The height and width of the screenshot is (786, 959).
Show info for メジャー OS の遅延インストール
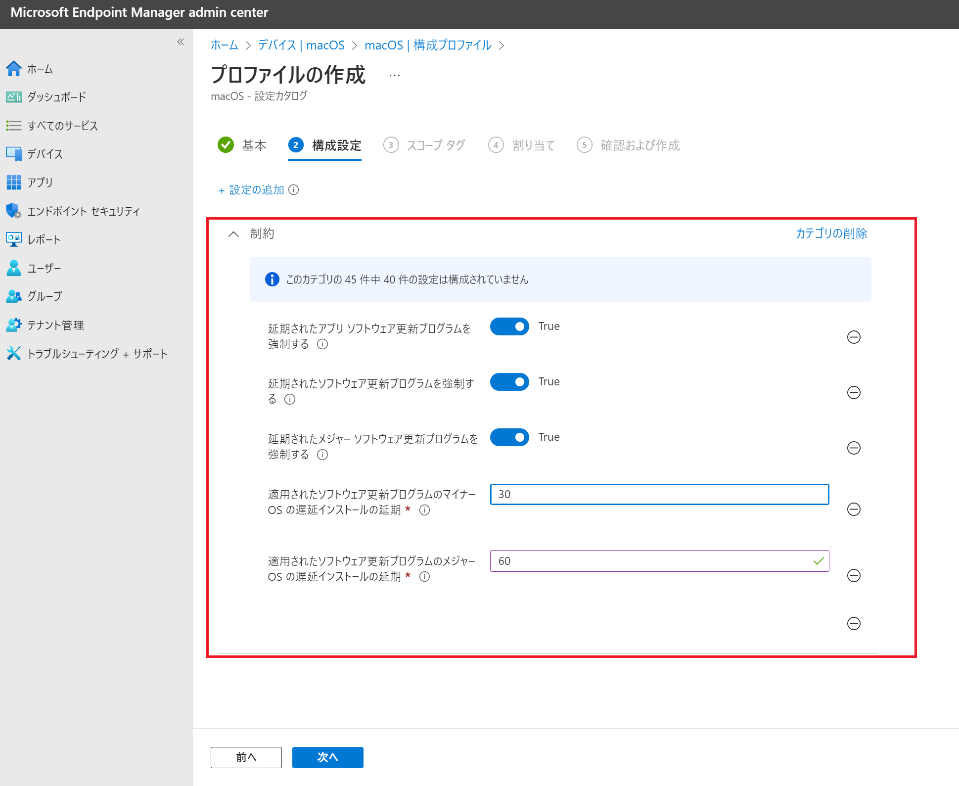[x=424, y=577]
